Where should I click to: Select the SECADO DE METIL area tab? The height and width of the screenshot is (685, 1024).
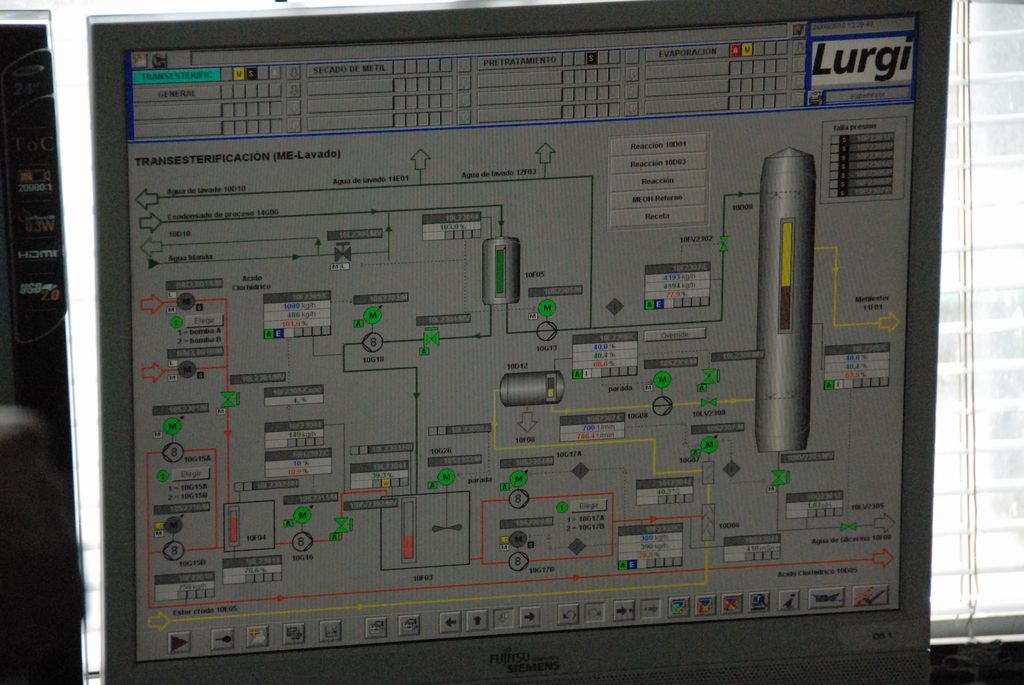(x=349, y=69)
